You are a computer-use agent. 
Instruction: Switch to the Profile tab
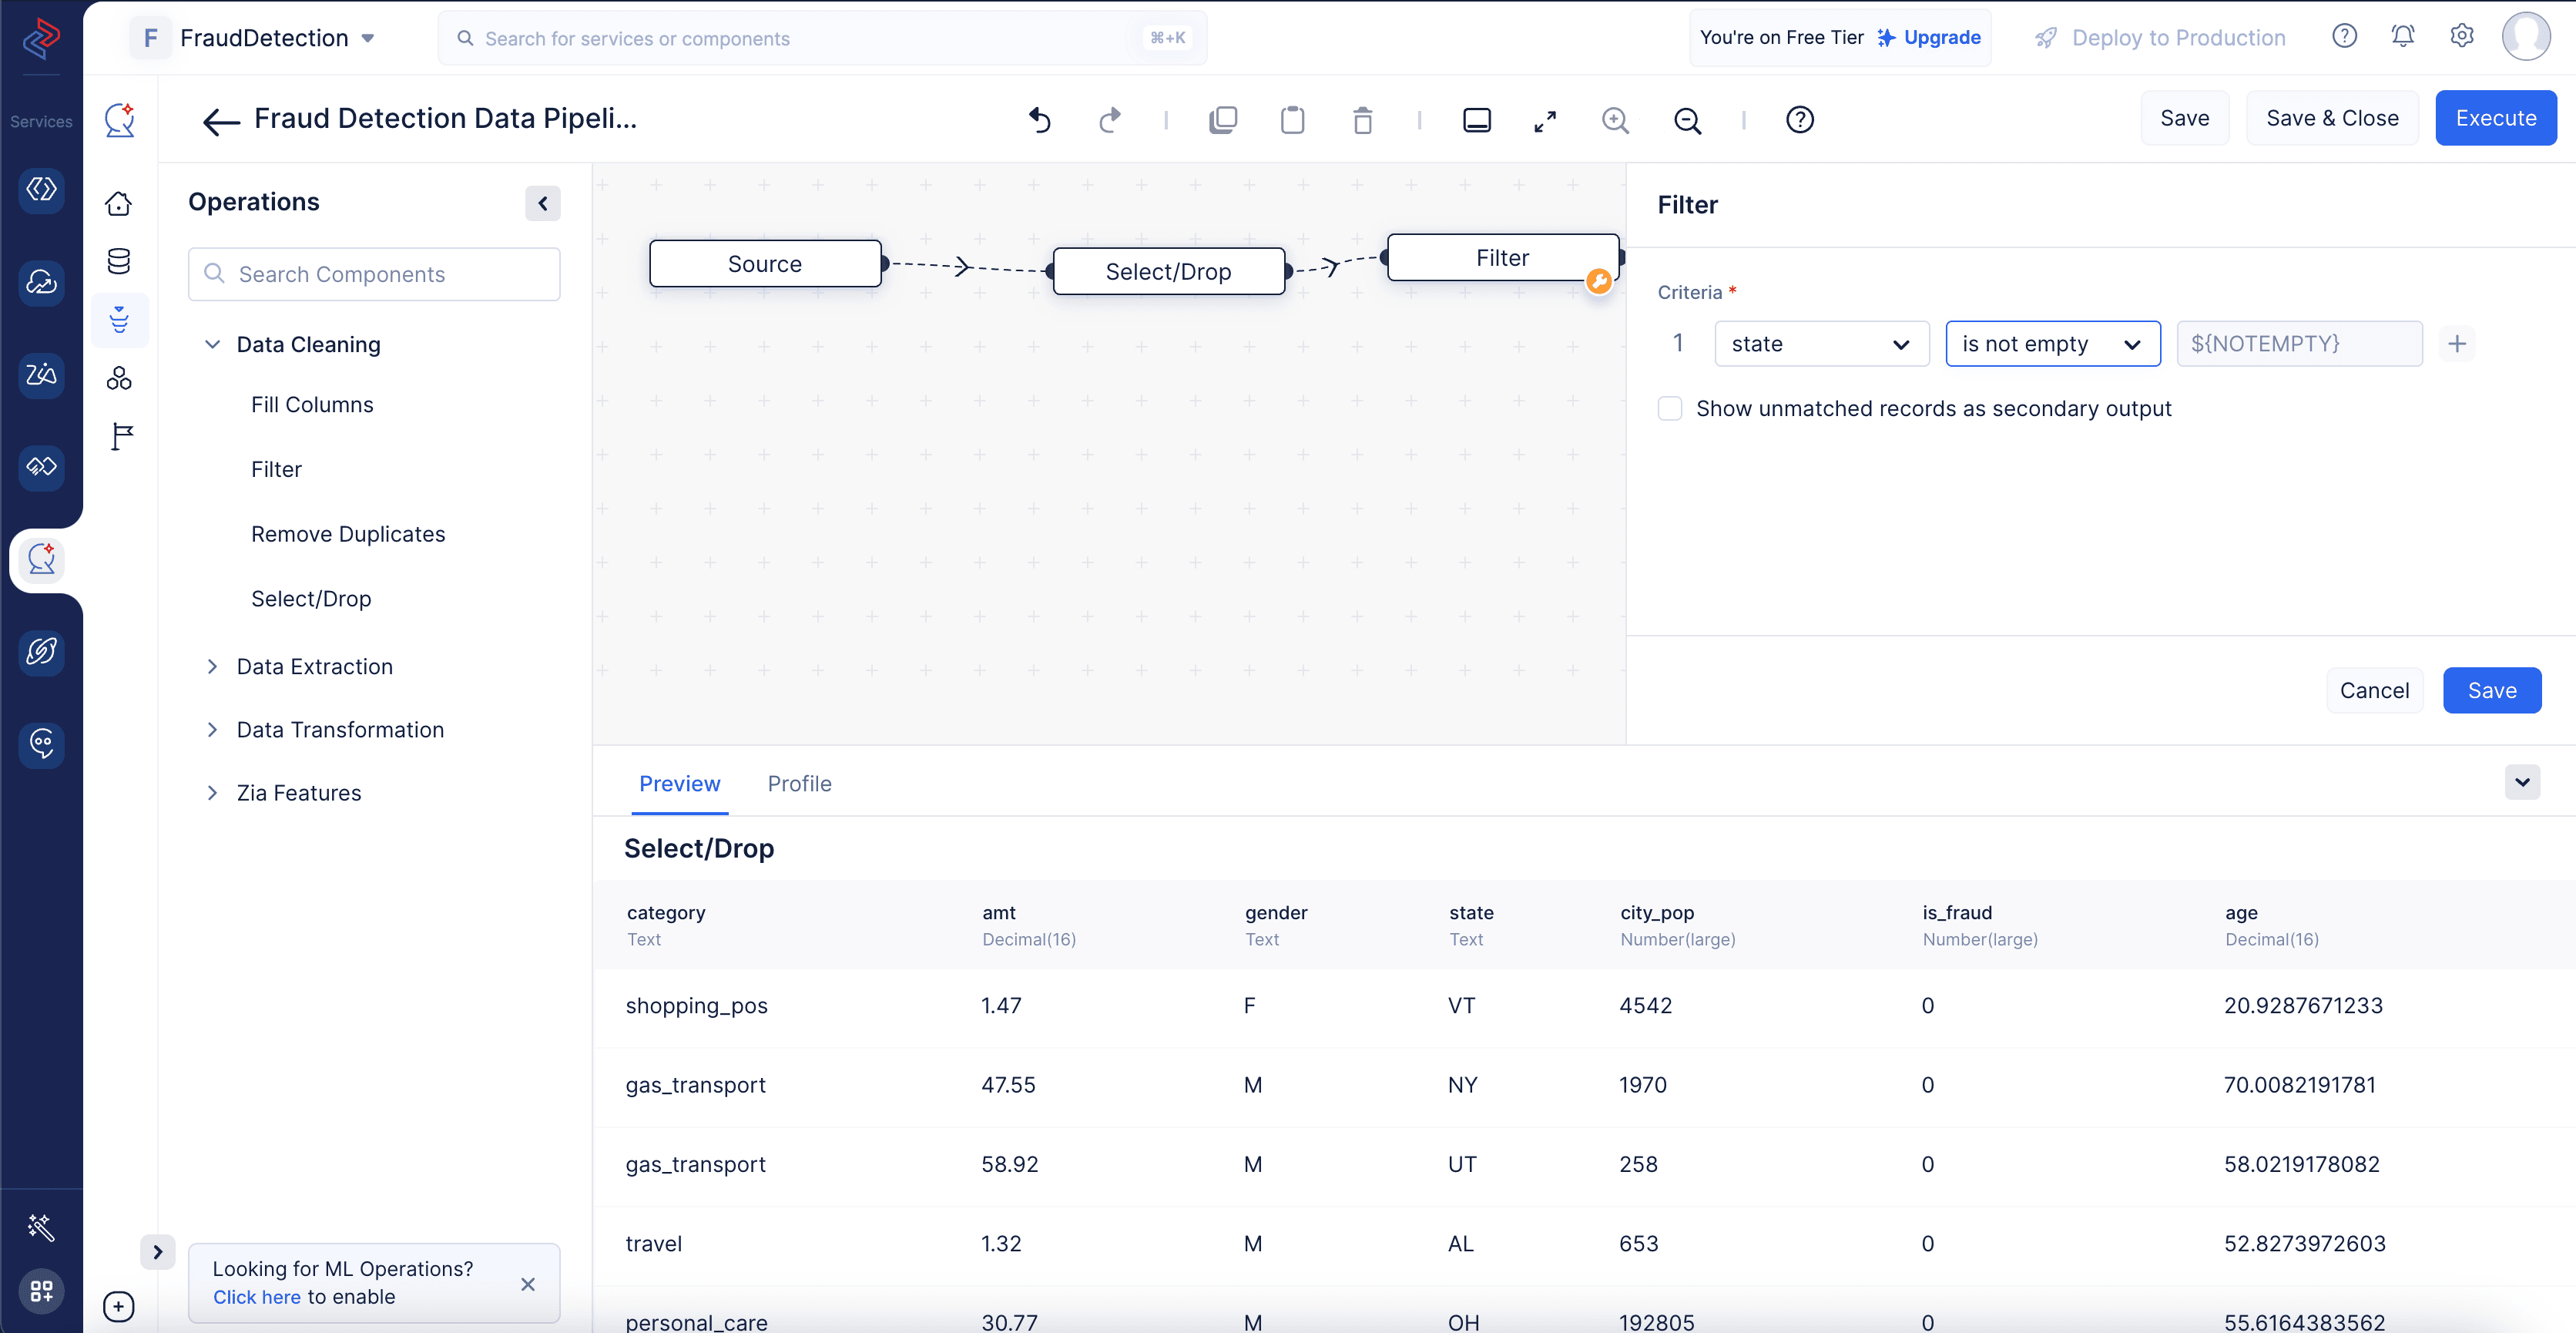click(800, 782)
